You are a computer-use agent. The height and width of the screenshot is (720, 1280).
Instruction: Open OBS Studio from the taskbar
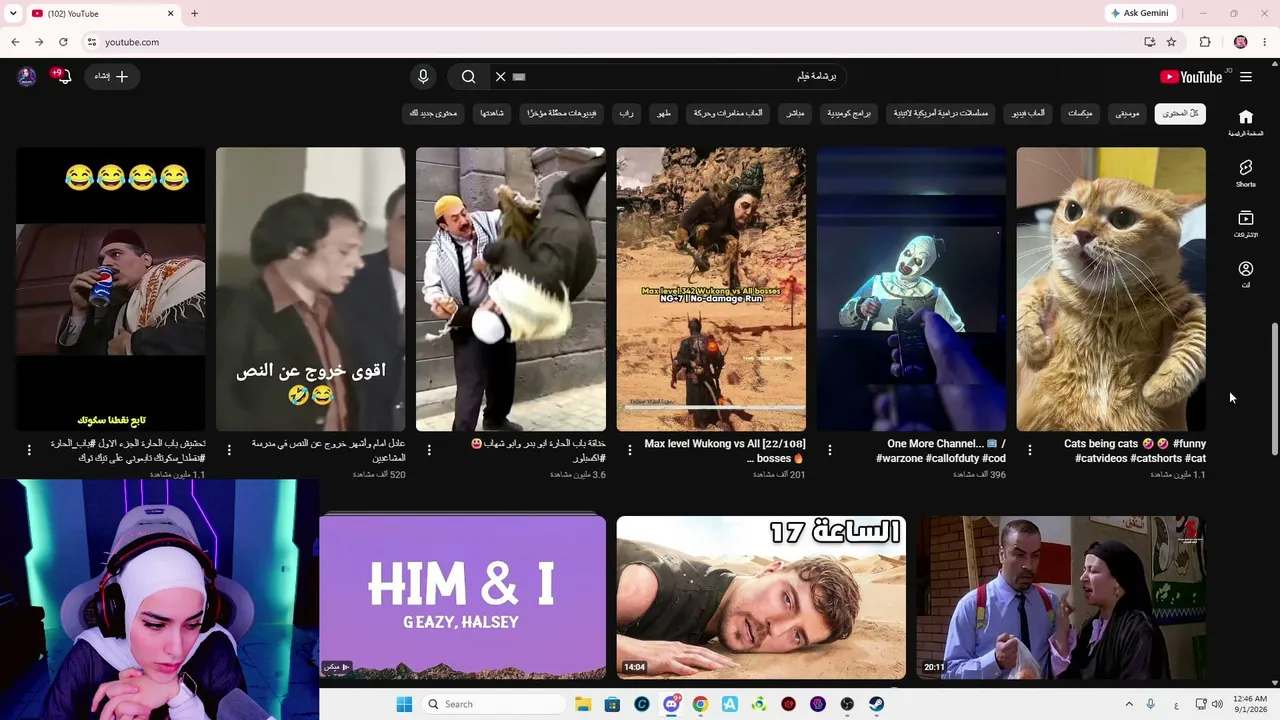point(847,704)
